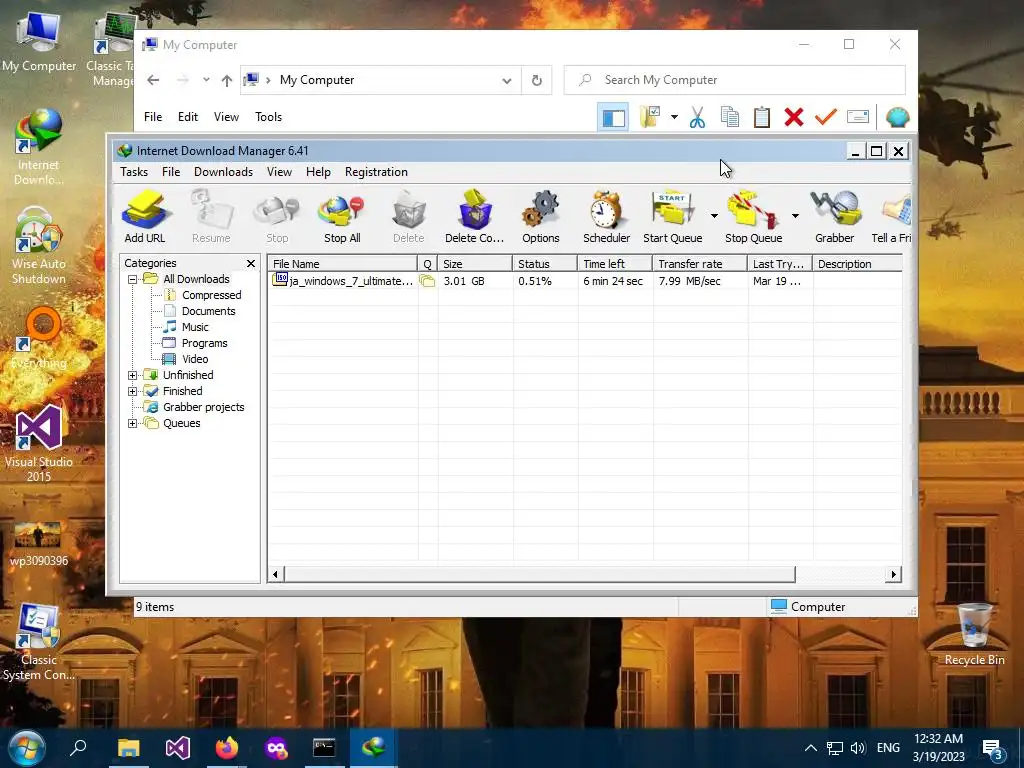The image size is (1024, 768).
Task: Click Cut scissors icon in My Computer
Action: [x=697, y=118]
